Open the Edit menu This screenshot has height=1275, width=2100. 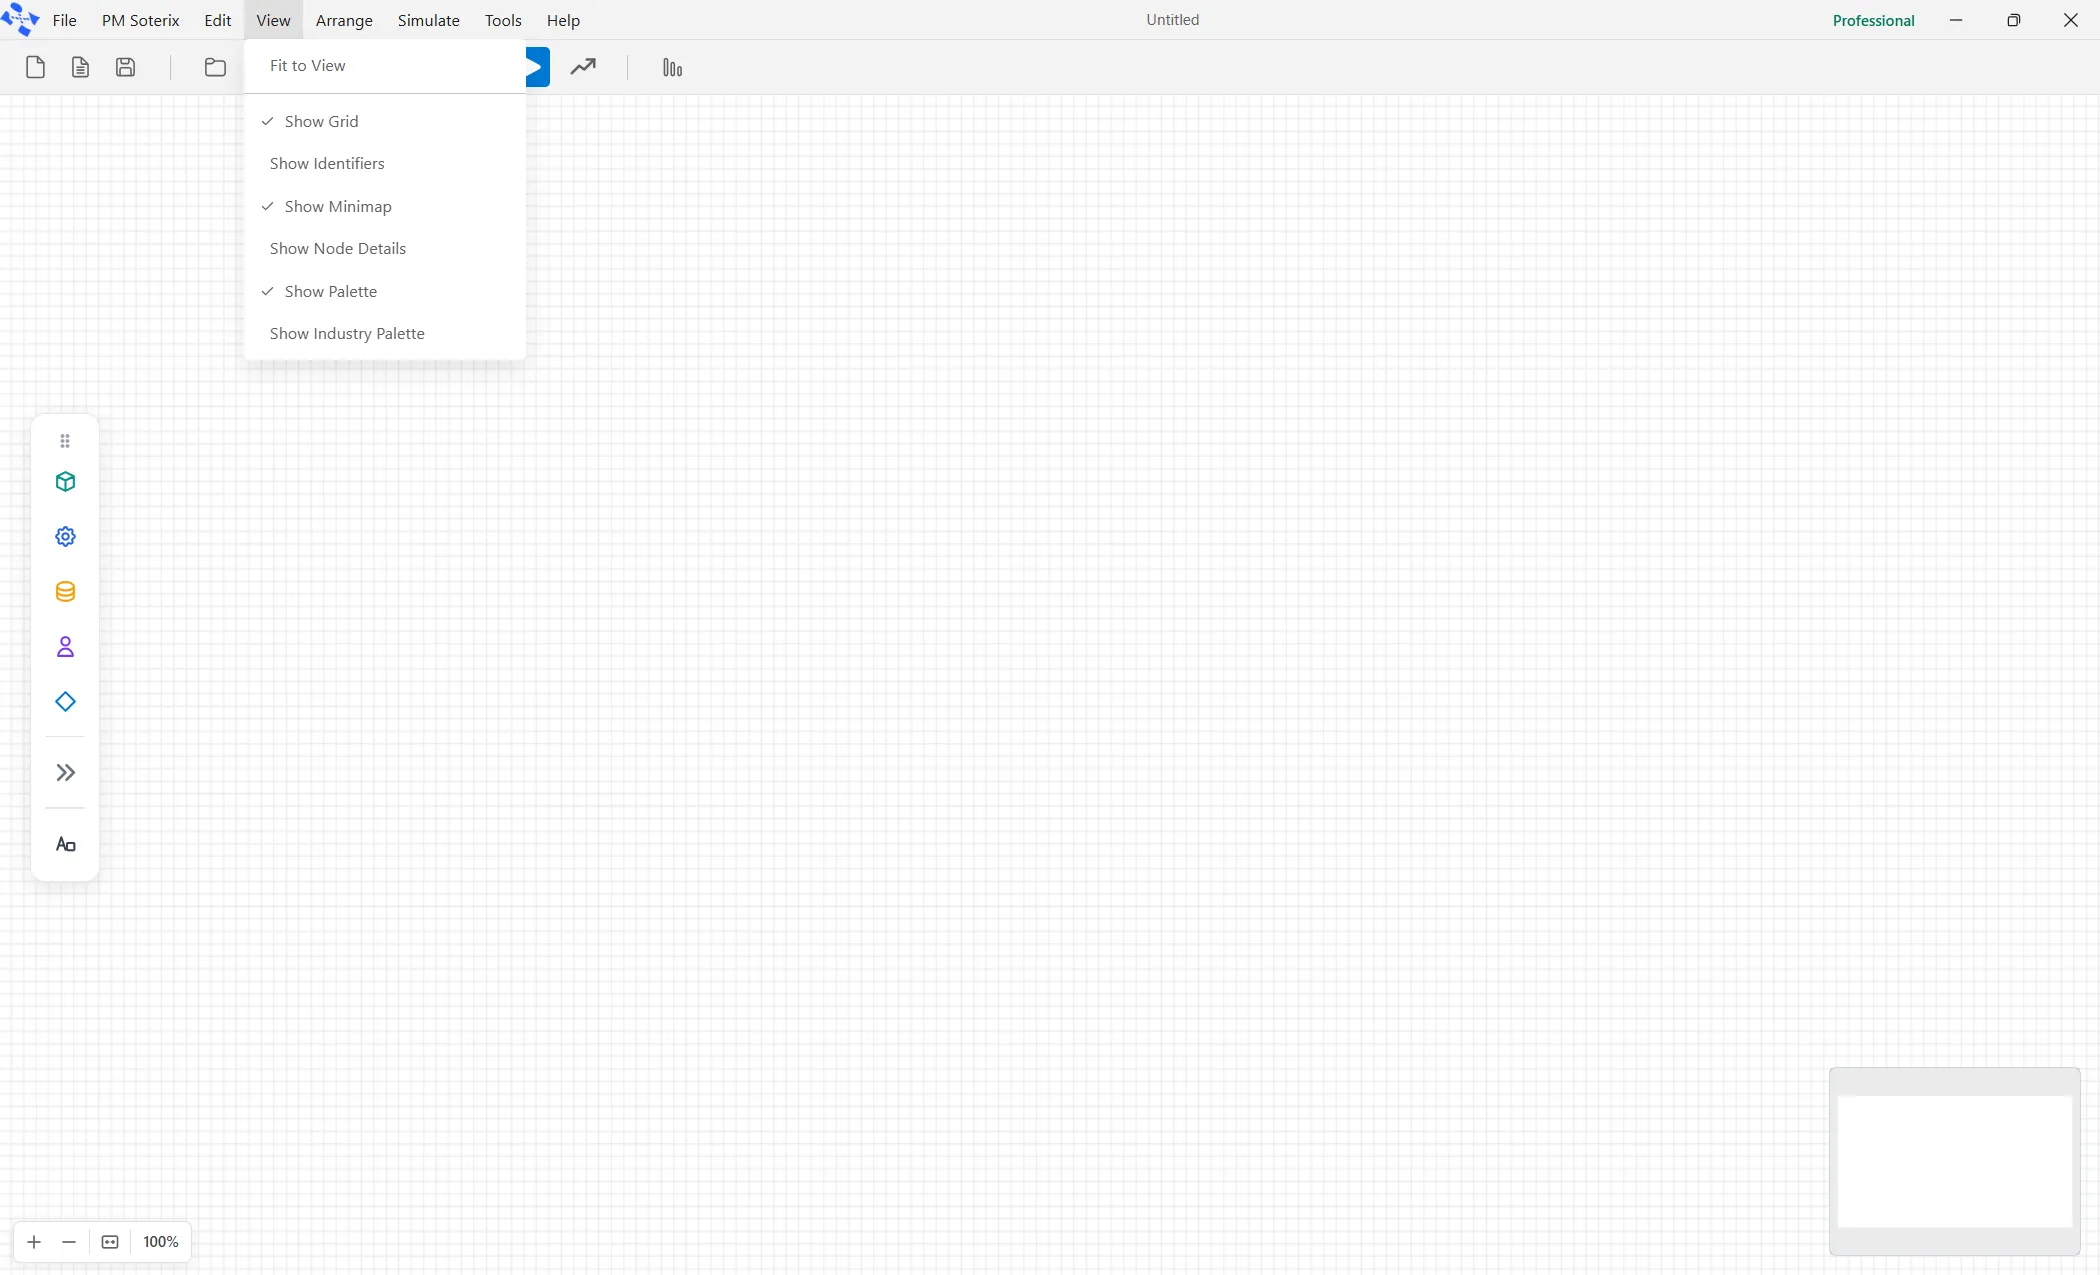(x=217, y=20)
